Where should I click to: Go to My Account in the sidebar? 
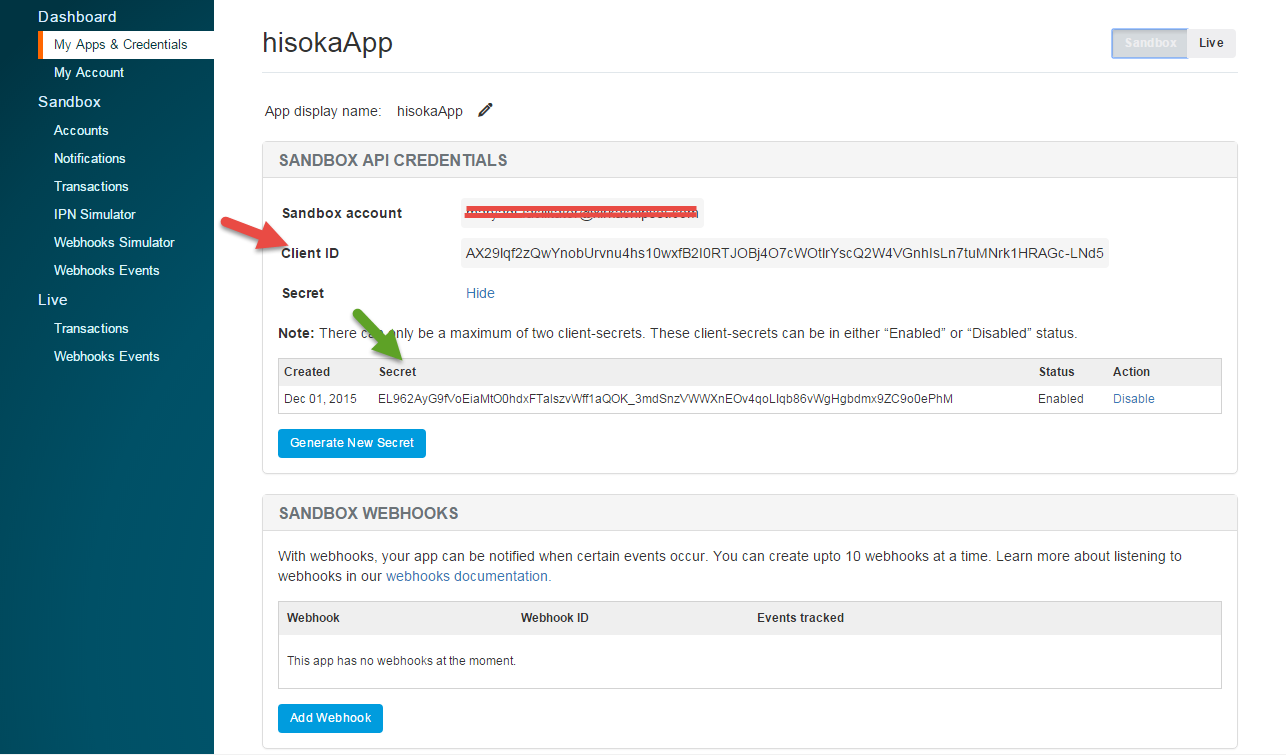pyautogui.click(x=89, y=73)
